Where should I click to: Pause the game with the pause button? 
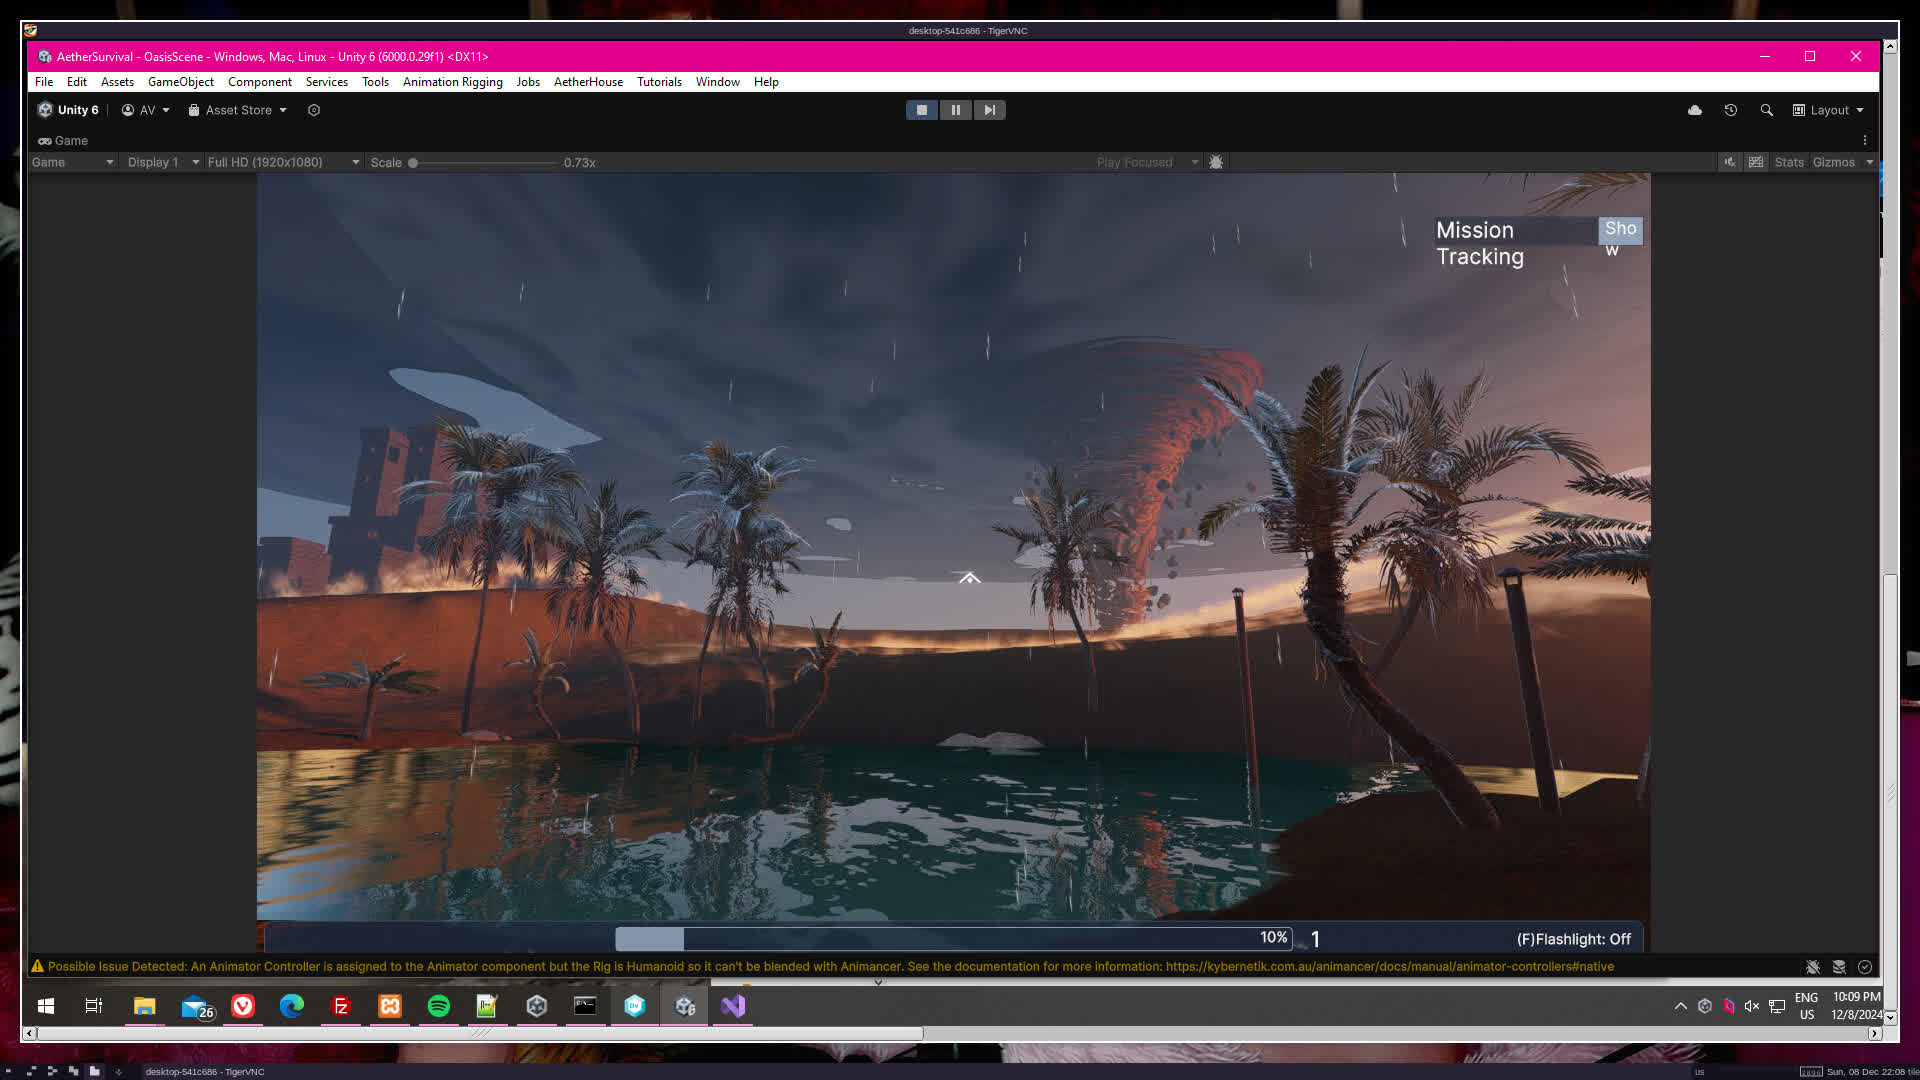tap(955, 110)
